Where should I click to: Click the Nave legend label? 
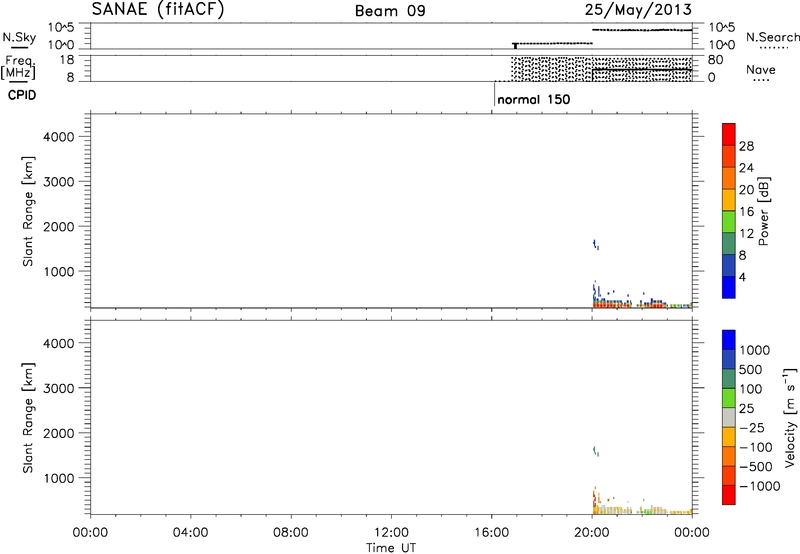(761, 69)
